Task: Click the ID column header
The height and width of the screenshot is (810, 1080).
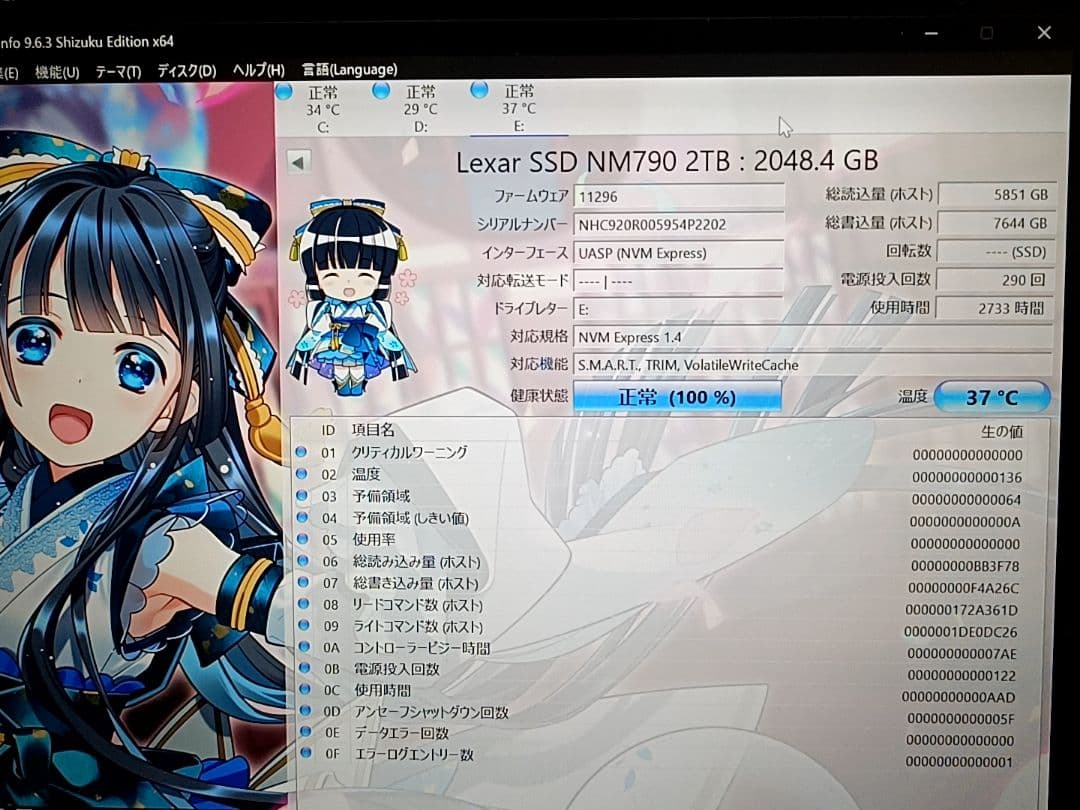Action: point(328,430)
